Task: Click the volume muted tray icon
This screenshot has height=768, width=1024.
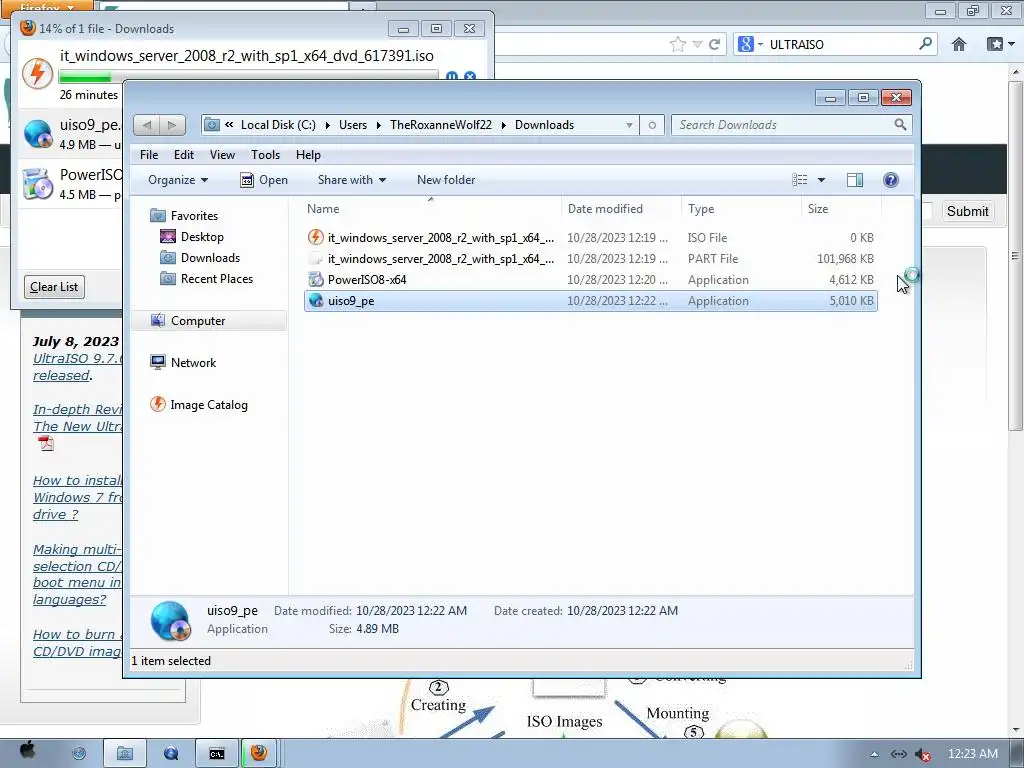Action: click(x=923, y=754)
